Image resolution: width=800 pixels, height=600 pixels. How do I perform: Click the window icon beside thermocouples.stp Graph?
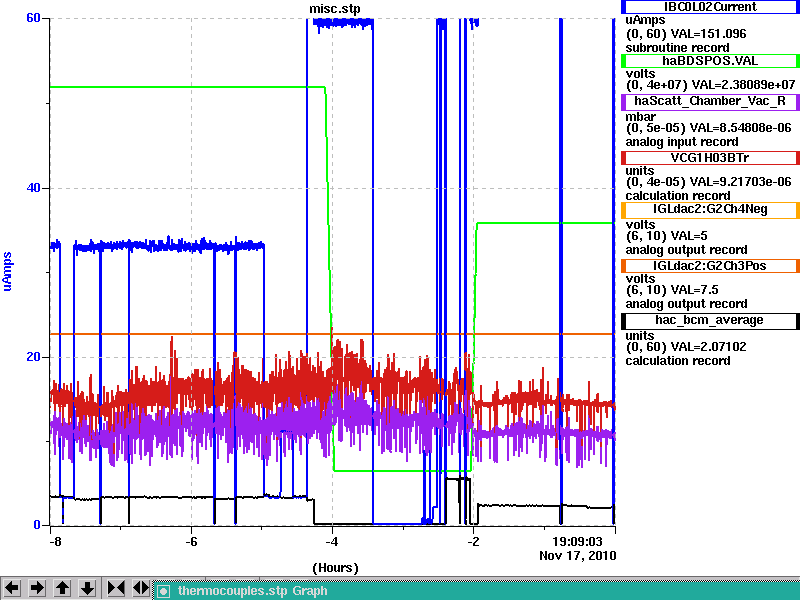(163, 591)
